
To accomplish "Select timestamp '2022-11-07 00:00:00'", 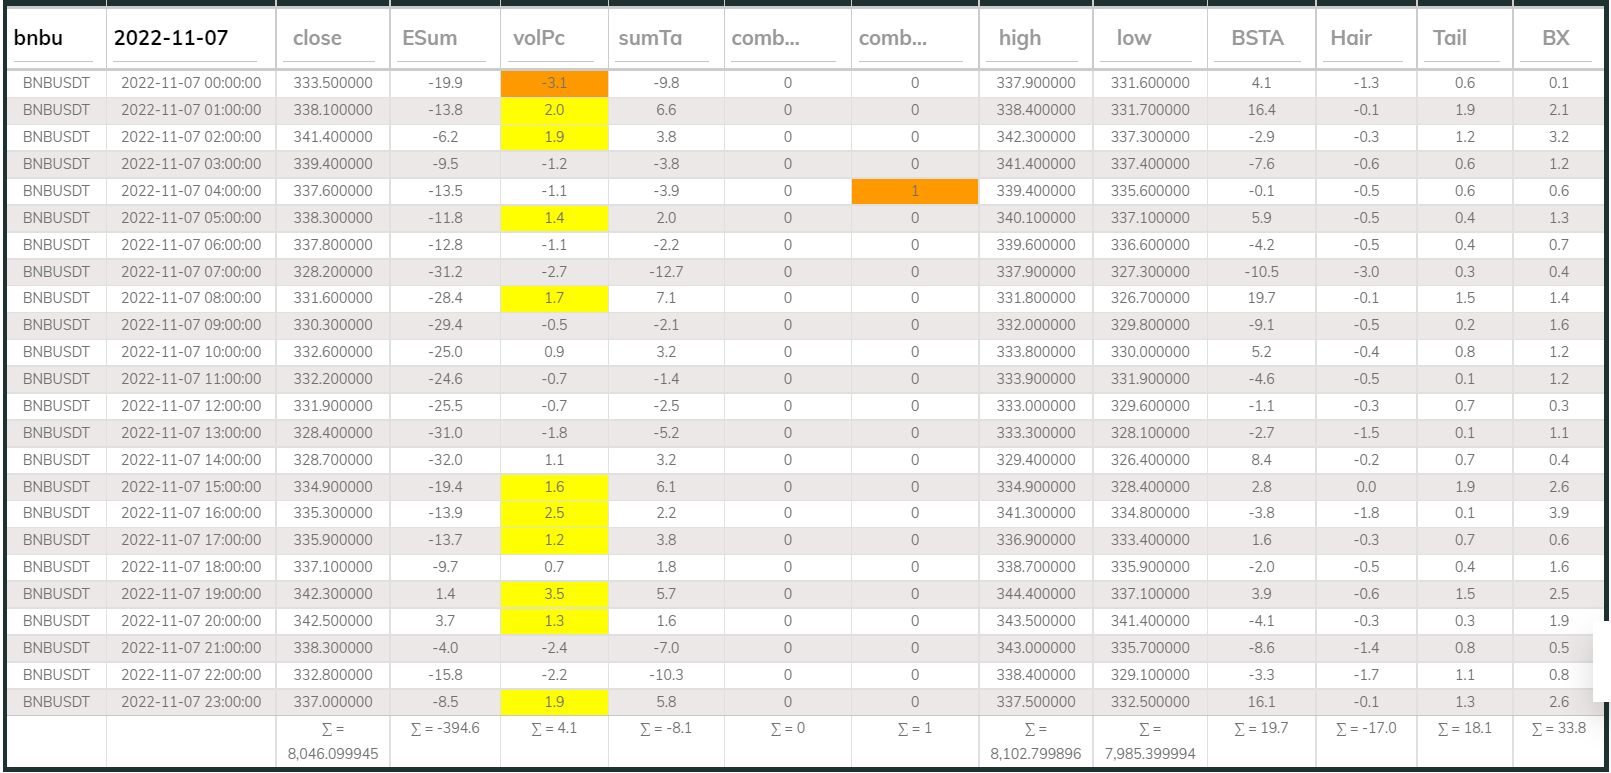I will pos(191,83).
